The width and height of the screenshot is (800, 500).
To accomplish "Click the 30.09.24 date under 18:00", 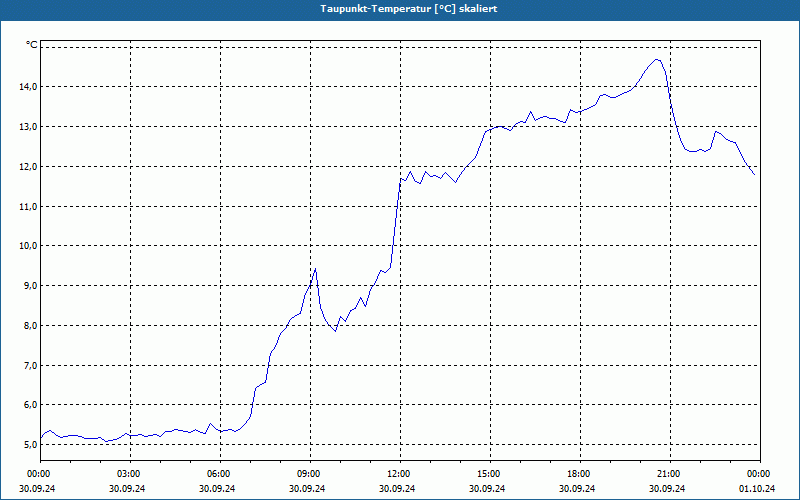I will tap(577, 488).
